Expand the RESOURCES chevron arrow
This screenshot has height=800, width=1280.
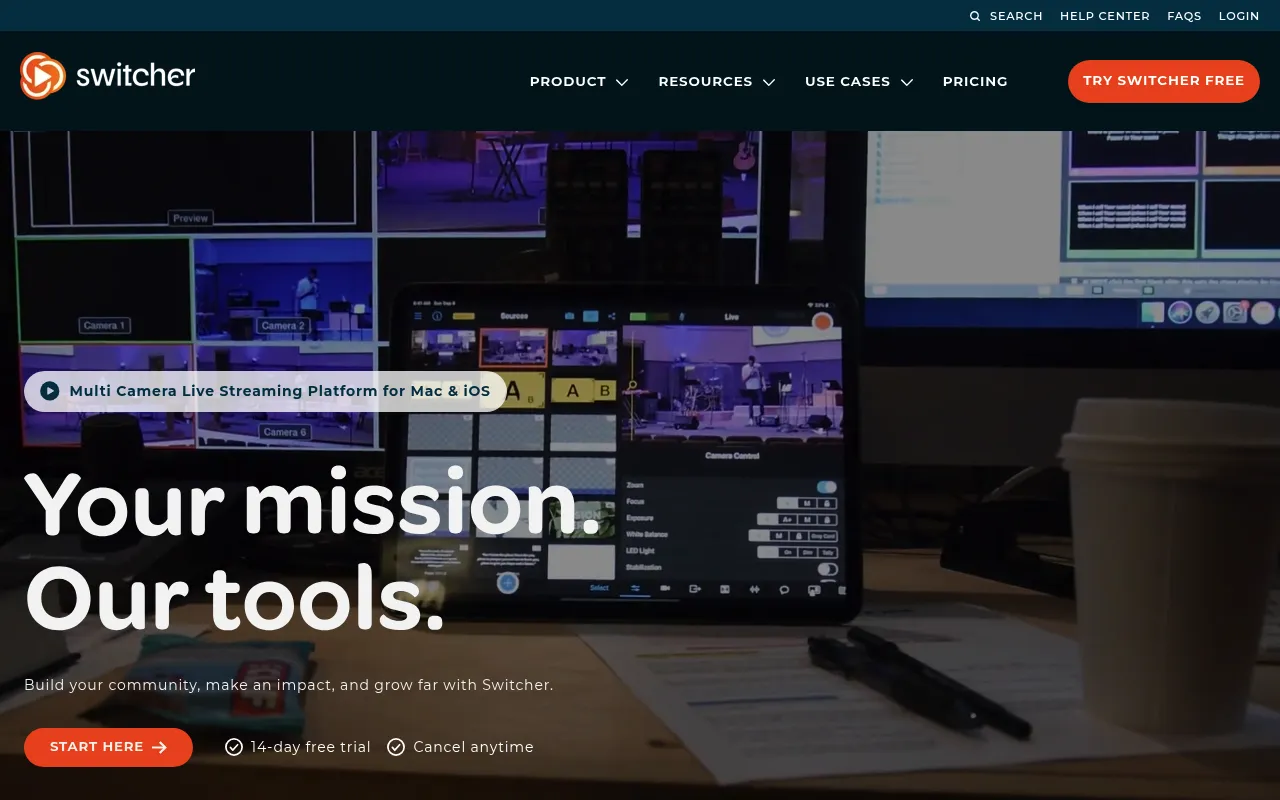[x=769, y=82]
